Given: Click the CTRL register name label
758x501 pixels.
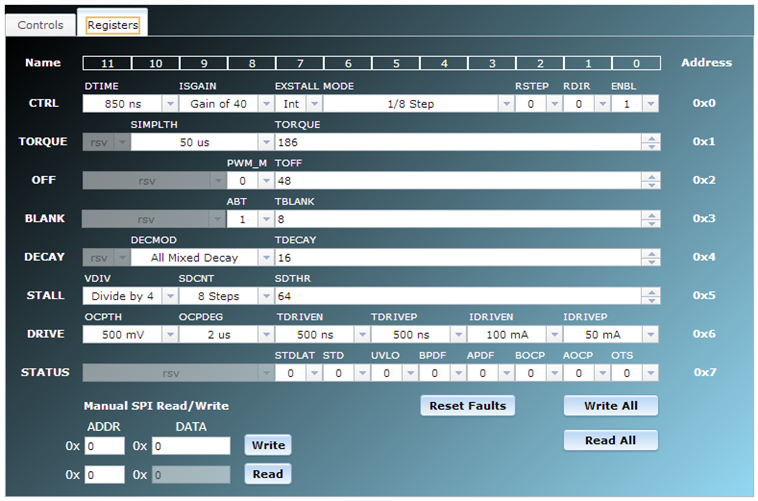Looking at the screenshot, I should click(44, 103).
